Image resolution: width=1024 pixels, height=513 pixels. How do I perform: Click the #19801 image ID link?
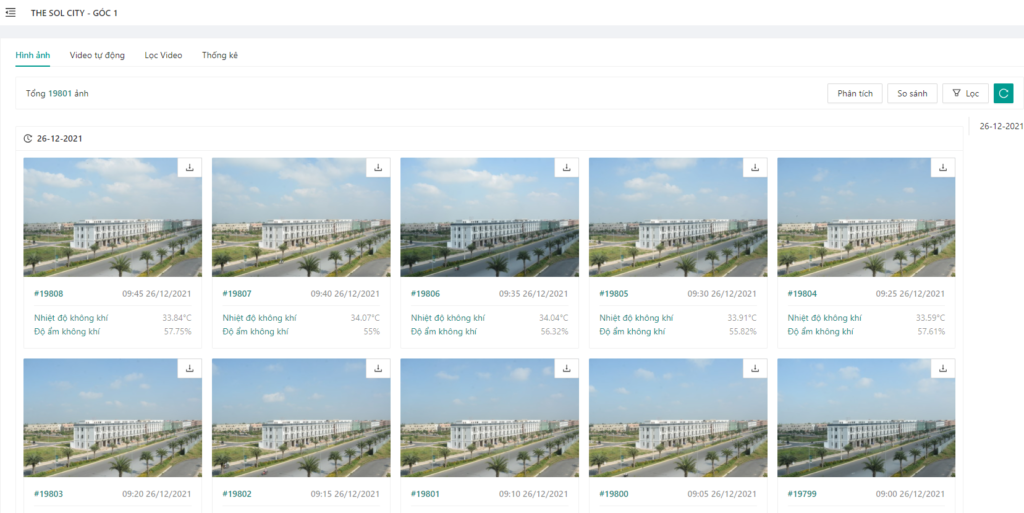click(x=425, y=494)
